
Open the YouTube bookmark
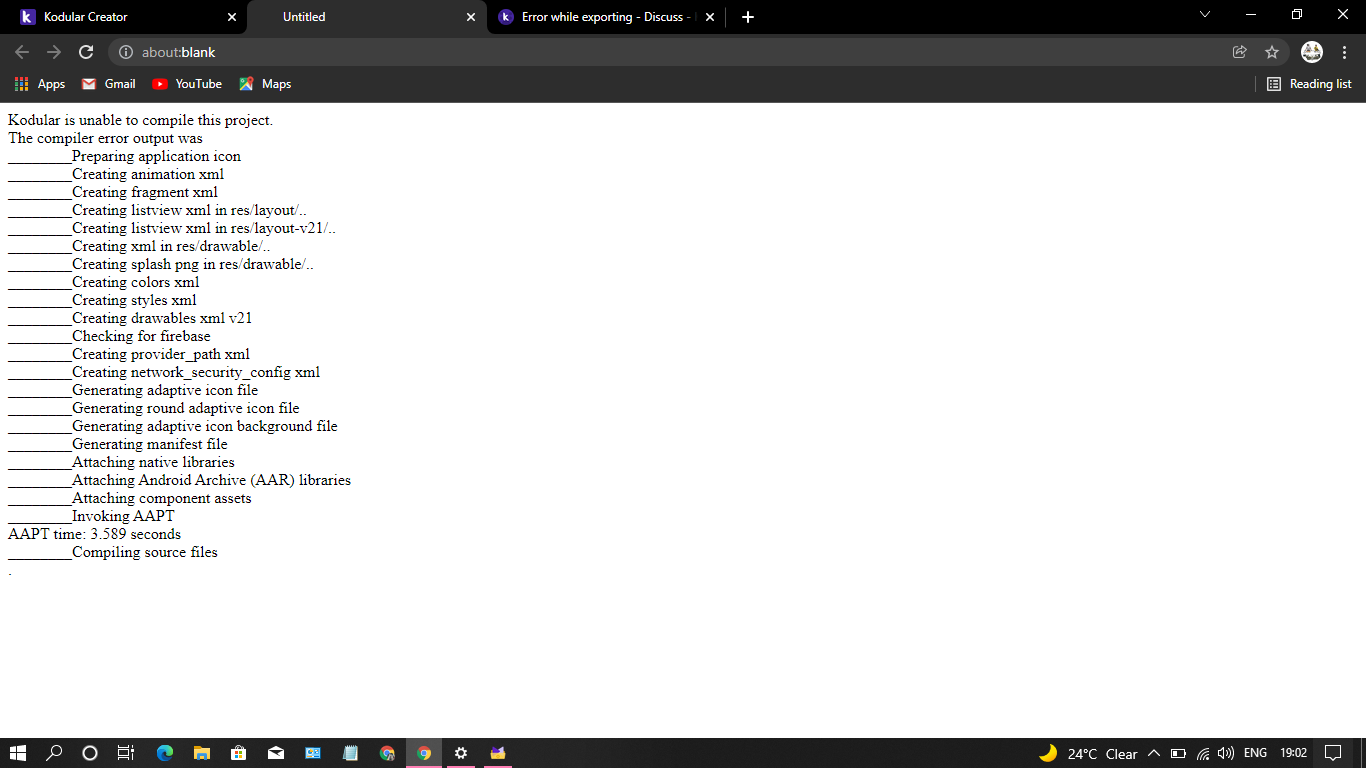(187, 84)
